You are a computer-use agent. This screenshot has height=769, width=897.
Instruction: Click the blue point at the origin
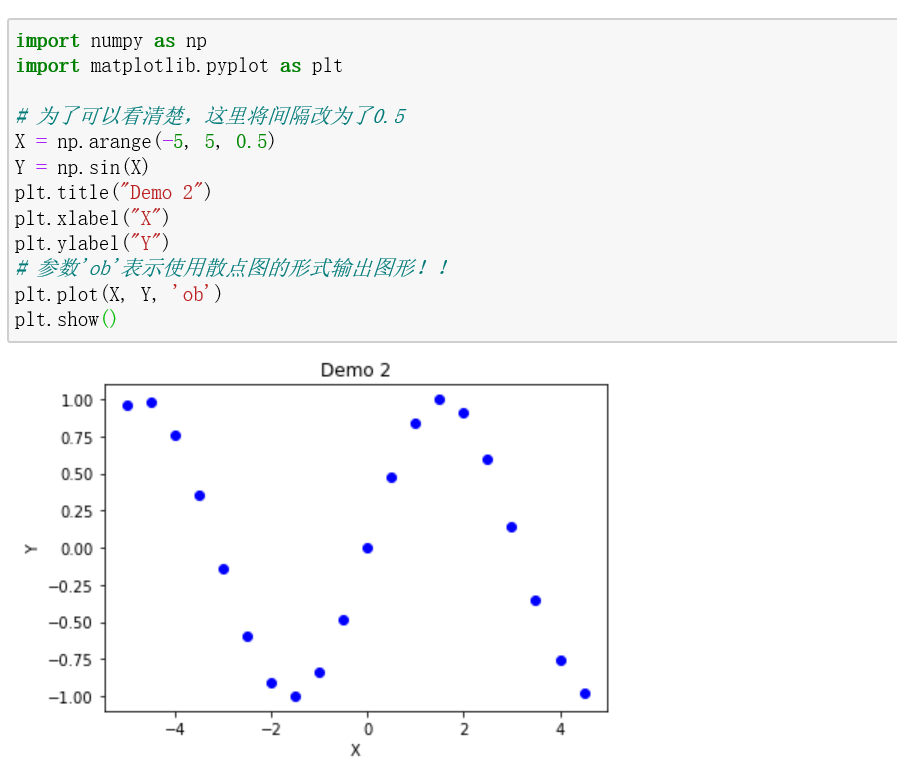[368, 548]
